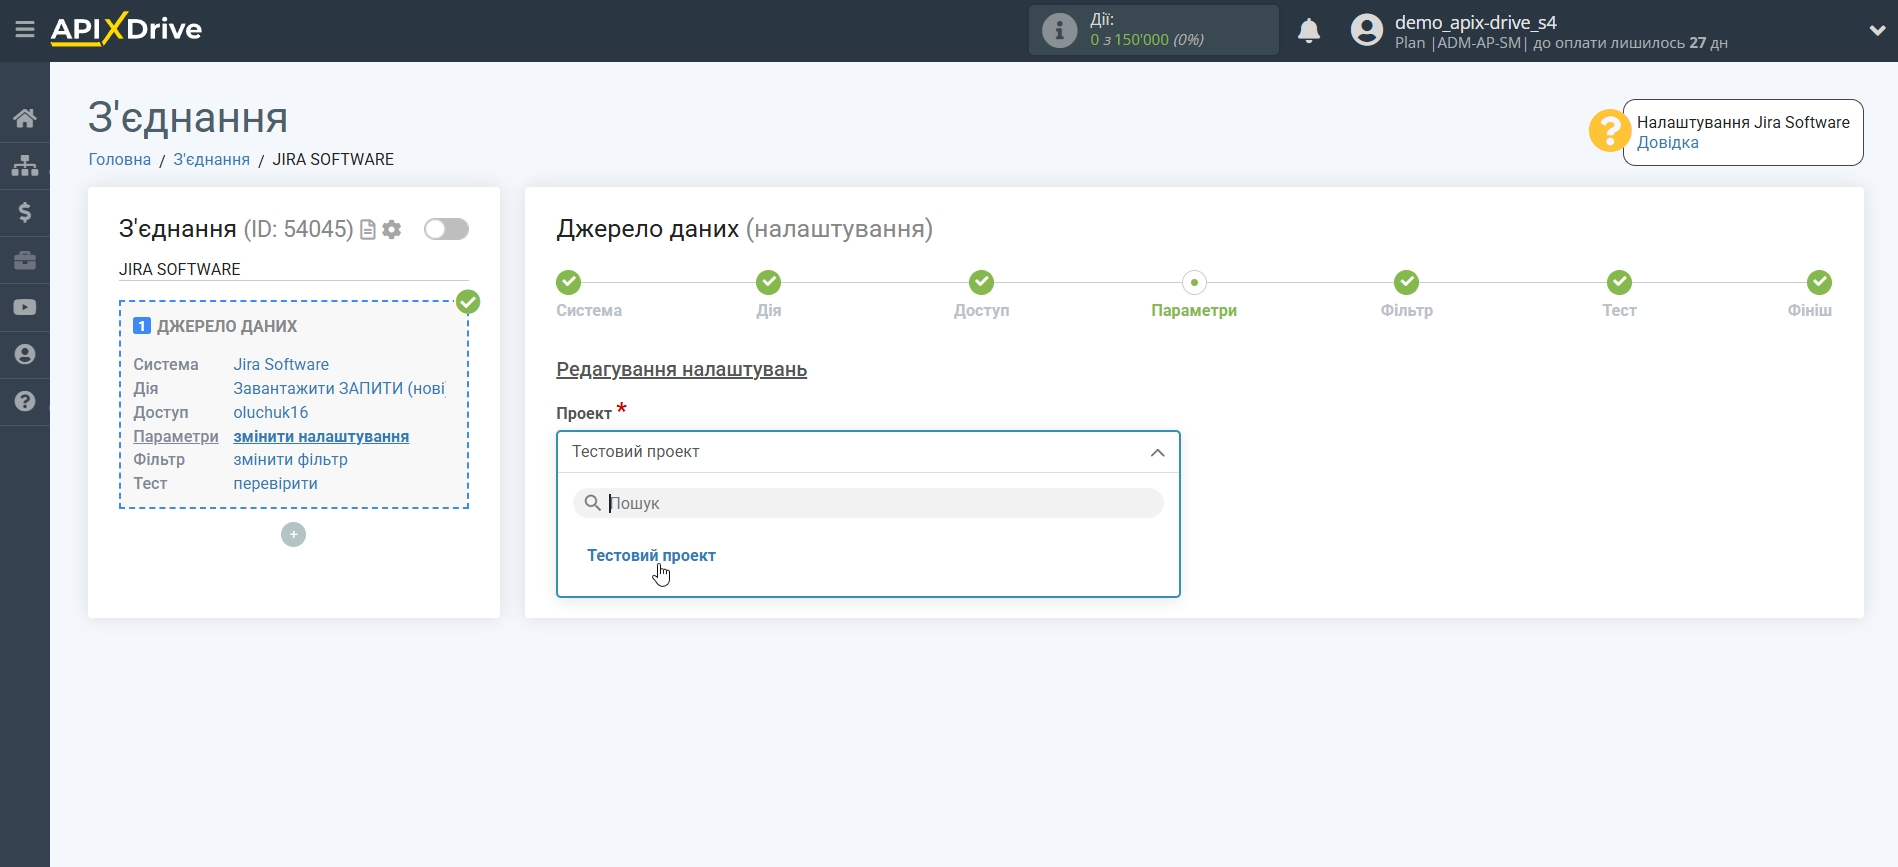The width and height of the screenshot is (1898, 867).
Task: Open the connections sitemap sidebar icon
Action: pyautogui.click(x=25, y=165)
